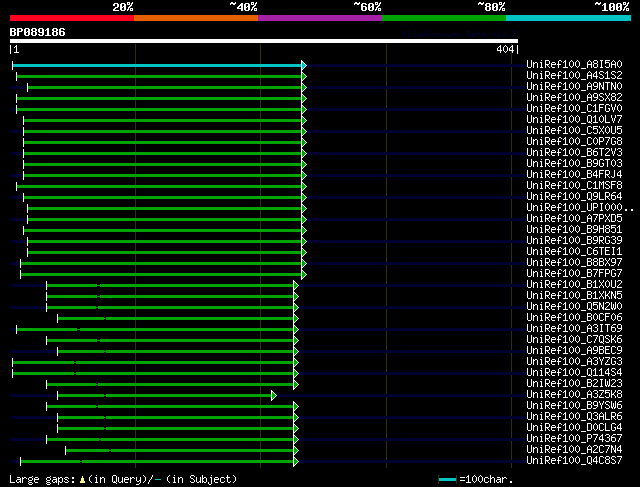The image size is (640, 487).
Task: Select hit label UniRef100_B9H851
Action: coord(574,229)
